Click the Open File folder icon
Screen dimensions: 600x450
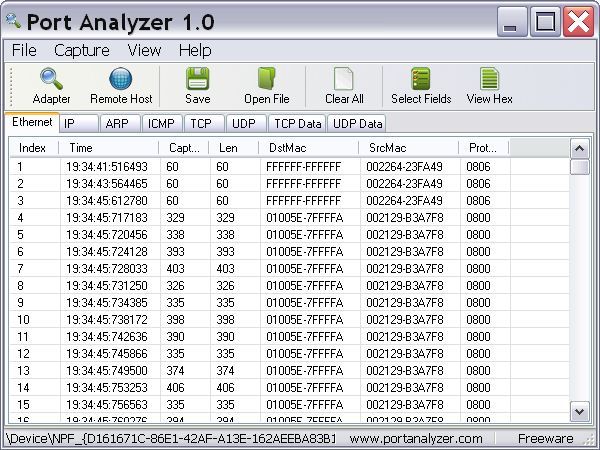tap(266, 78)
